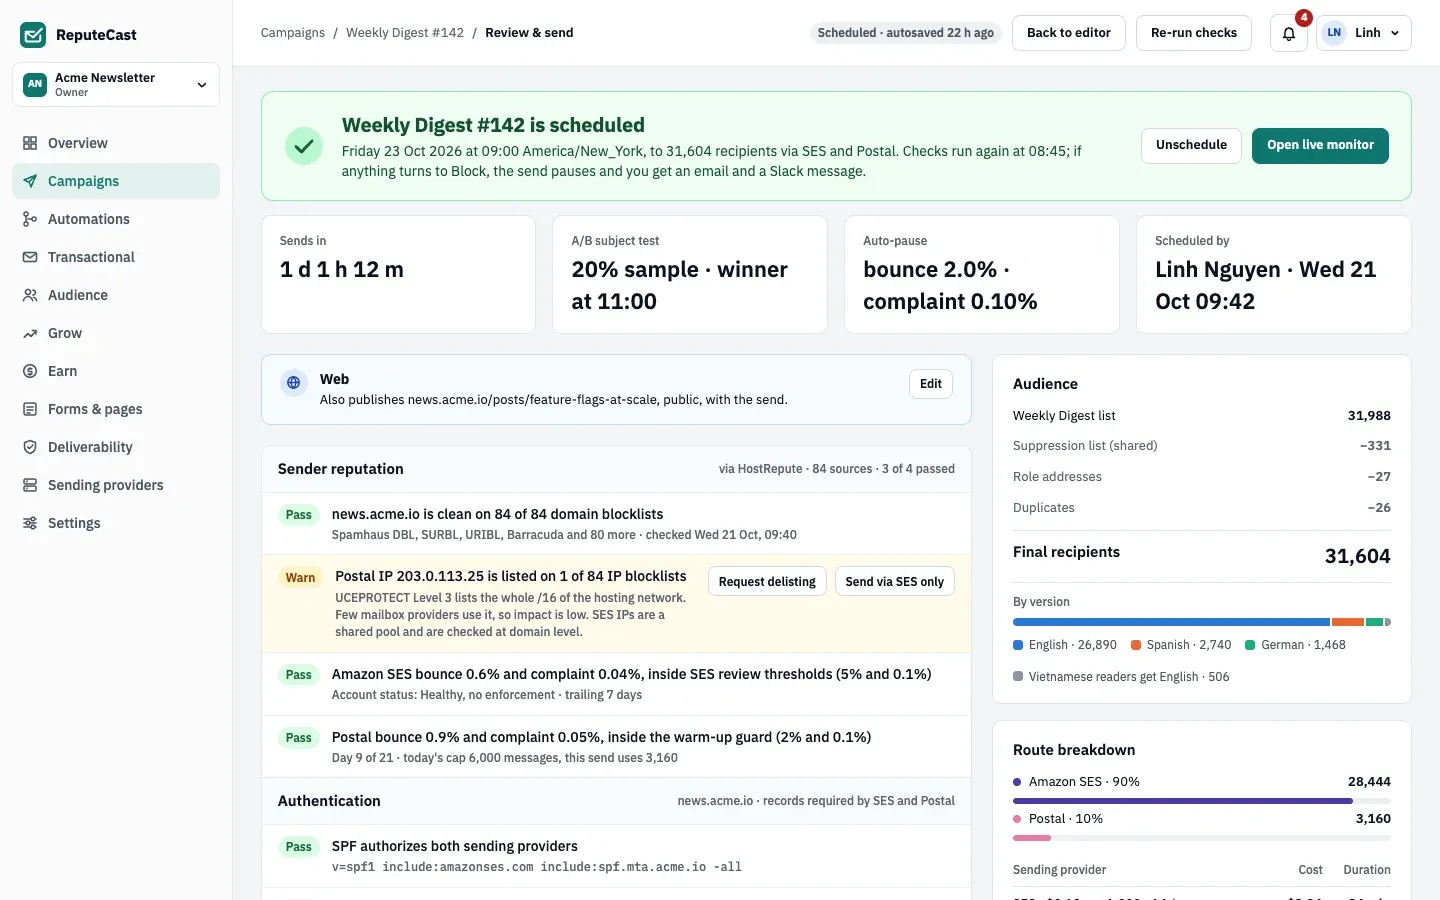Open the Linh account dropdown chevron

click(x=1395, y=33)
